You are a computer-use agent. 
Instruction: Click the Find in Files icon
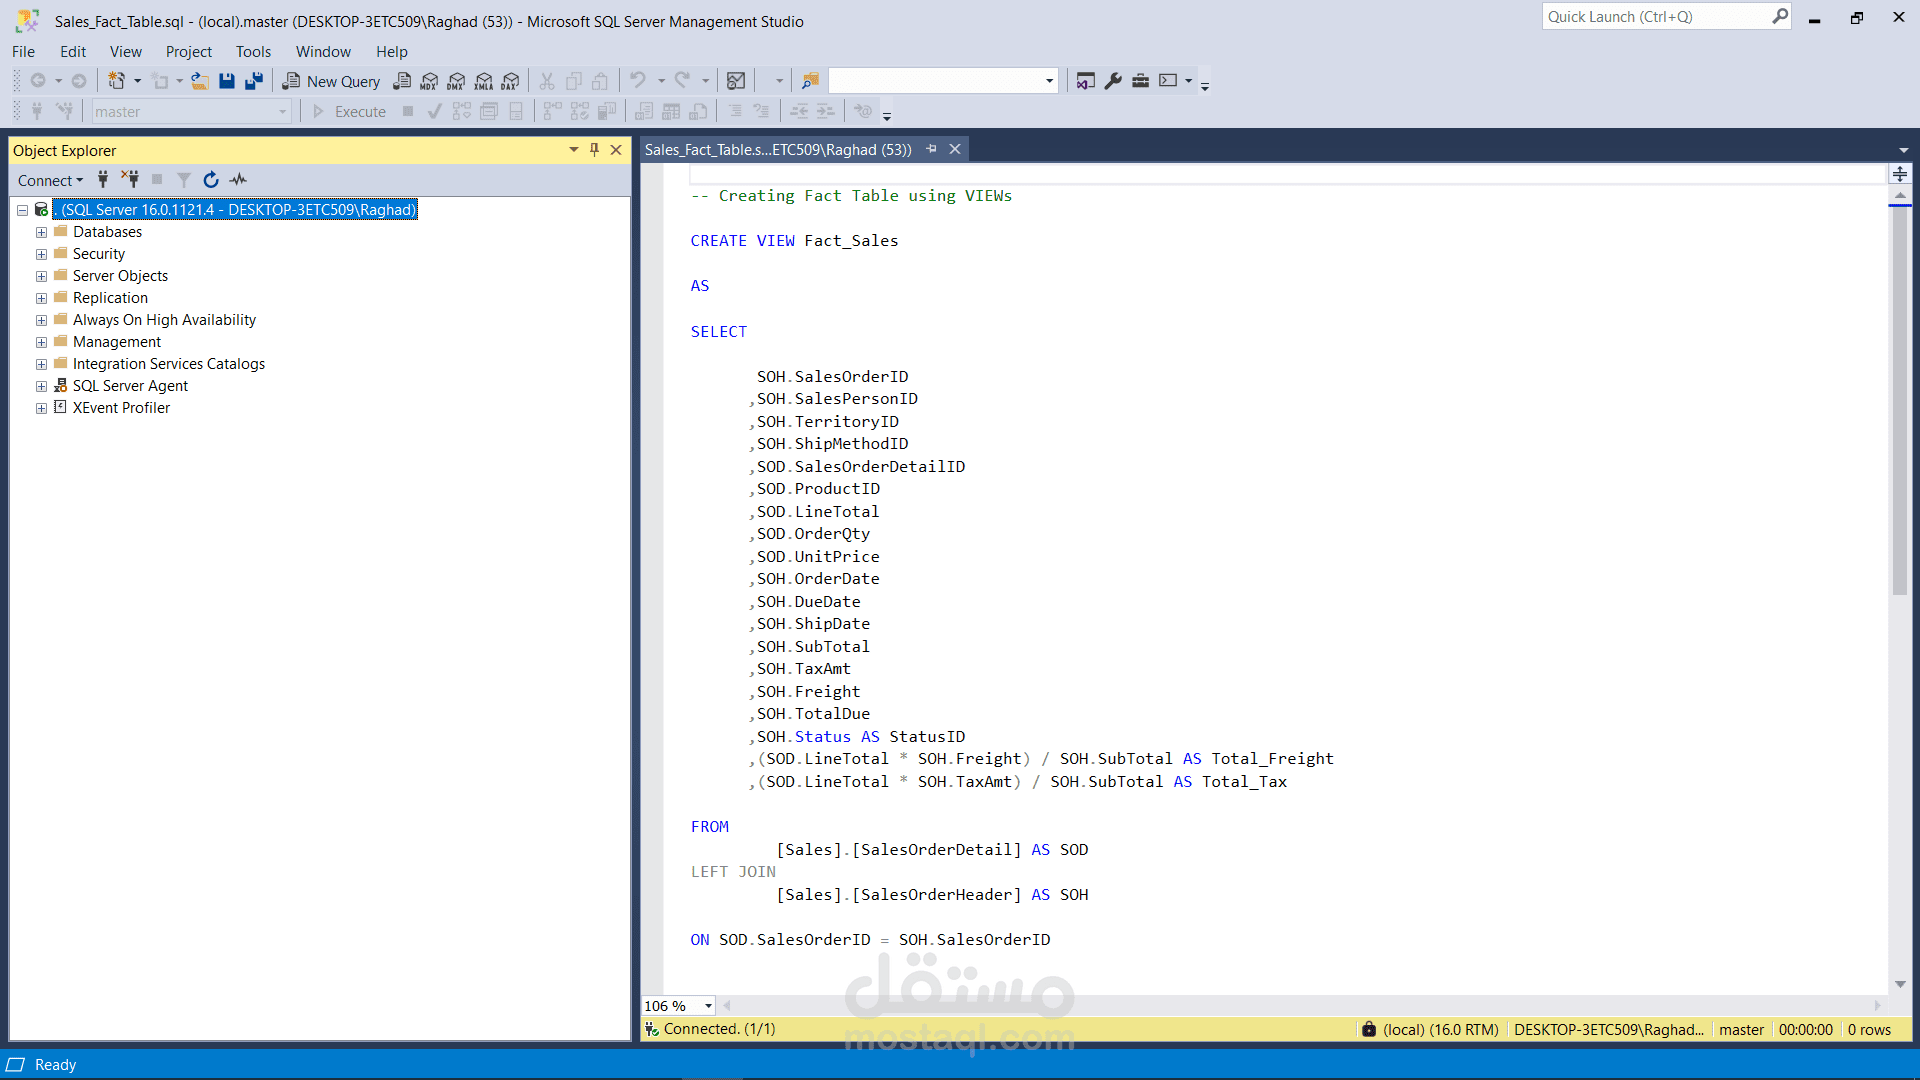coord(810,81)
